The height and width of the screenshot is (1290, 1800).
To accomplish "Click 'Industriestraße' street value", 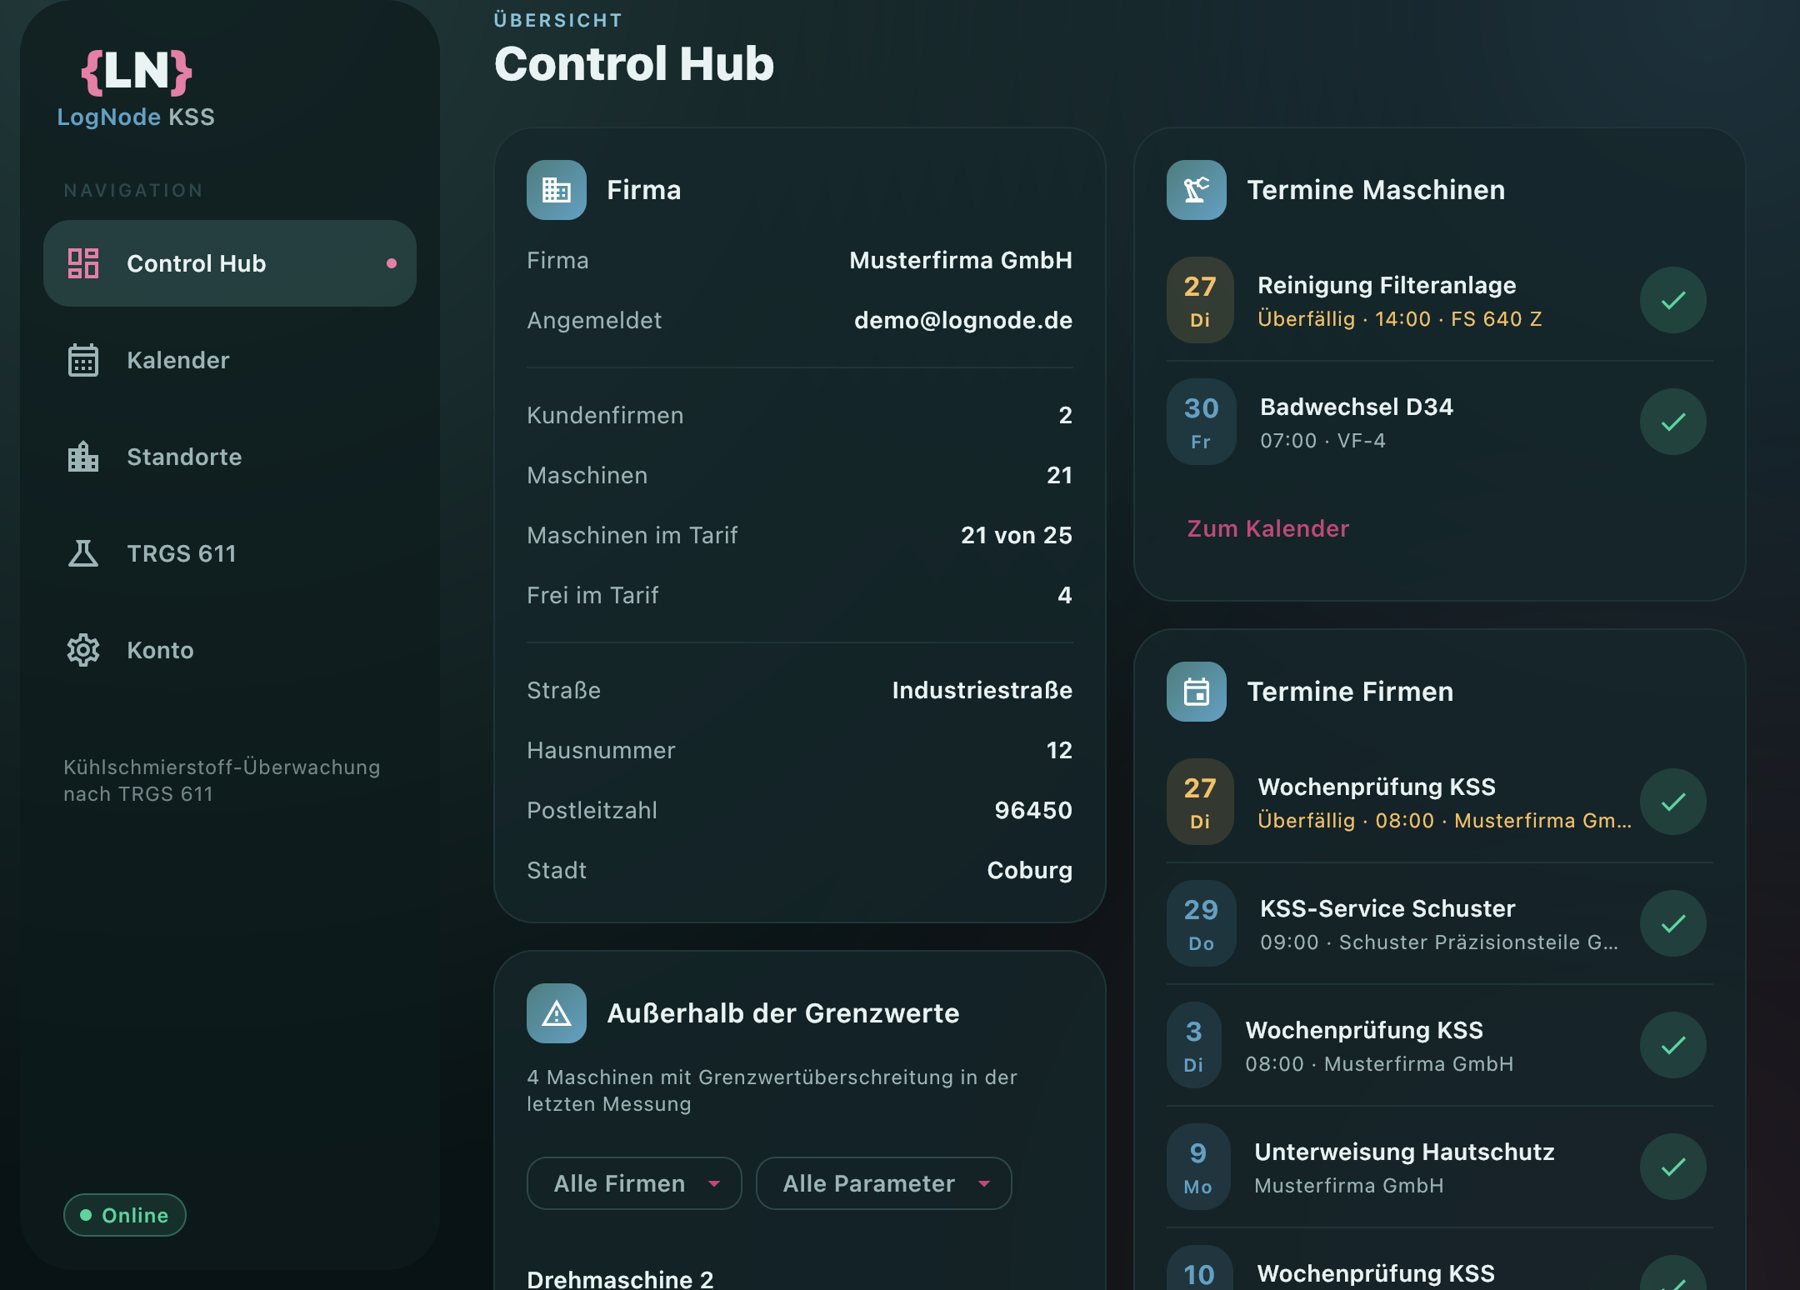I will tap(982, 690).
